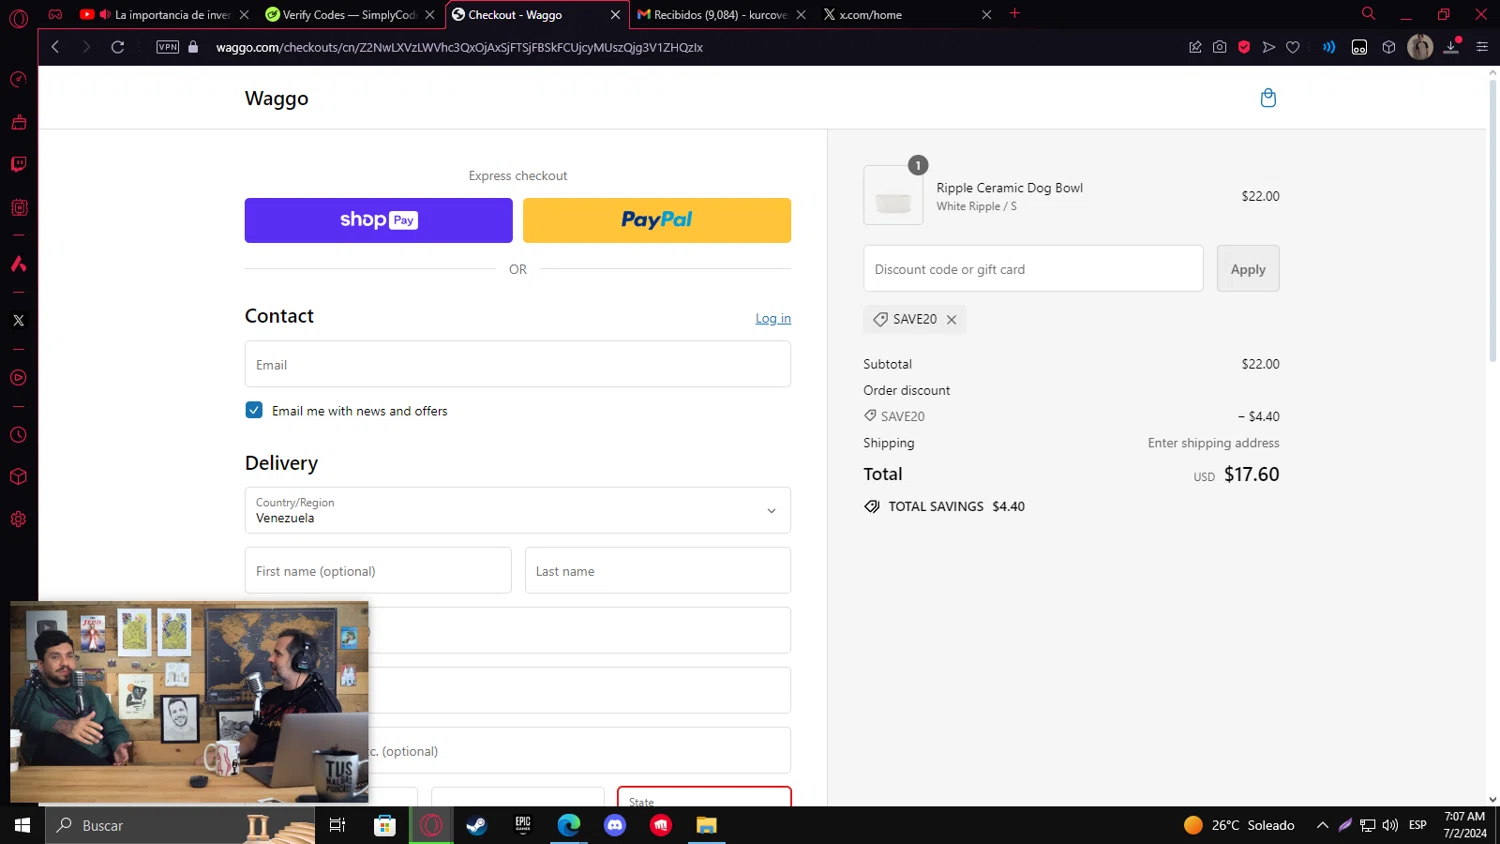Click the Waggo store logo
This screenshot has width=1500, height=844.
(x=277, y=98)
